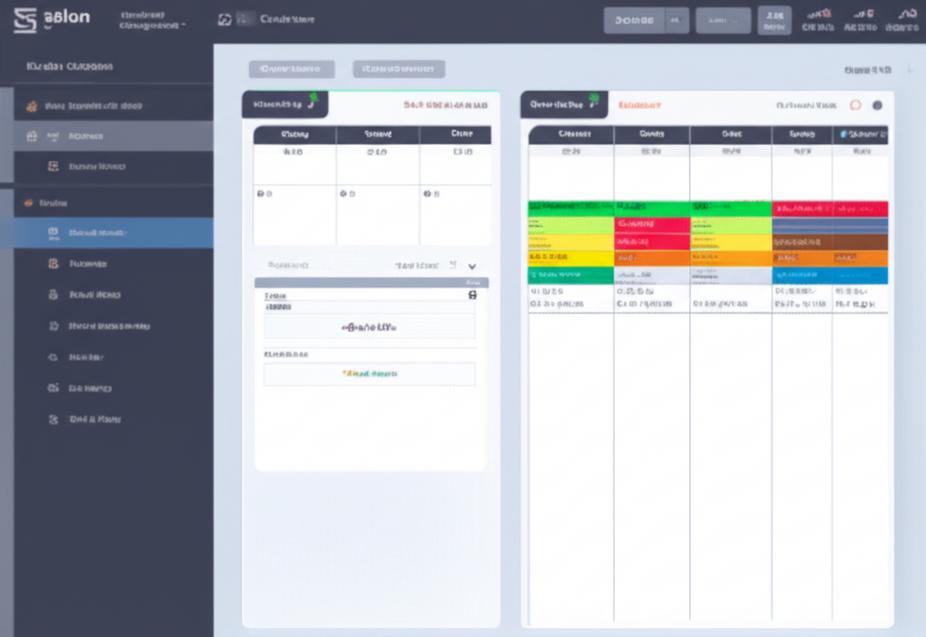926x637 pixels.
Task: Click the lock icon in the left form
Action: pos(473,296)
